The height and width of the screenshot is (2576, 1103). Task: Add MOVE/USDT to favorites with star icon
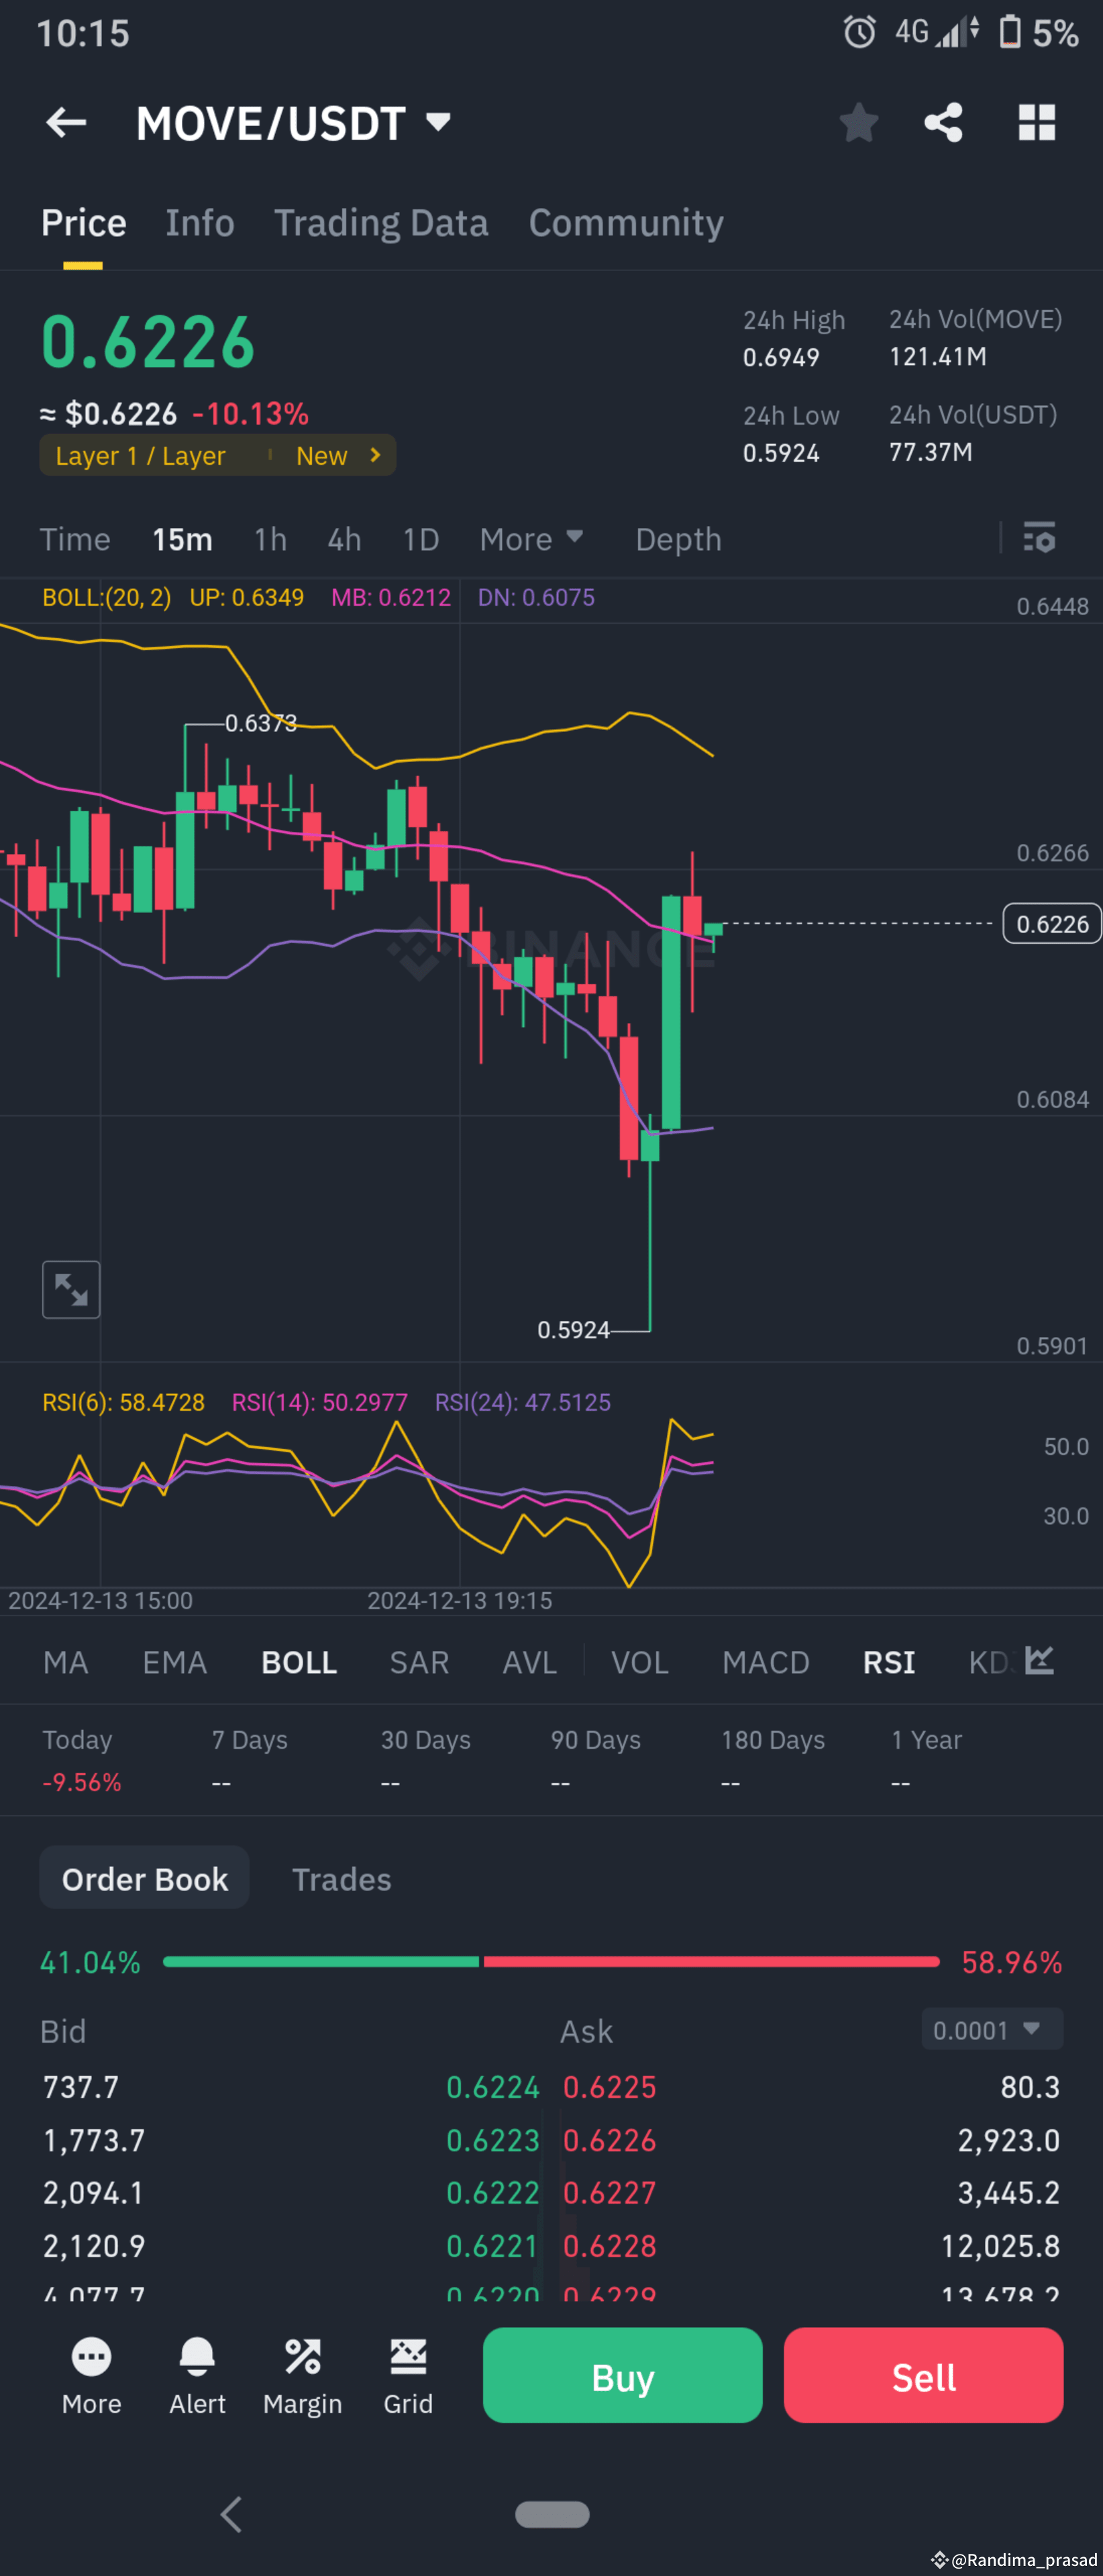(x=858, y=123)
